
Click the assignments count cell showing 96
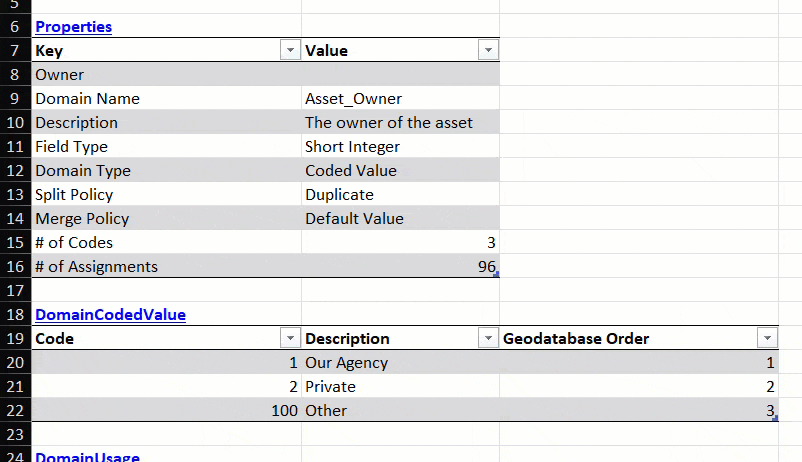click(x=400, y=266)
